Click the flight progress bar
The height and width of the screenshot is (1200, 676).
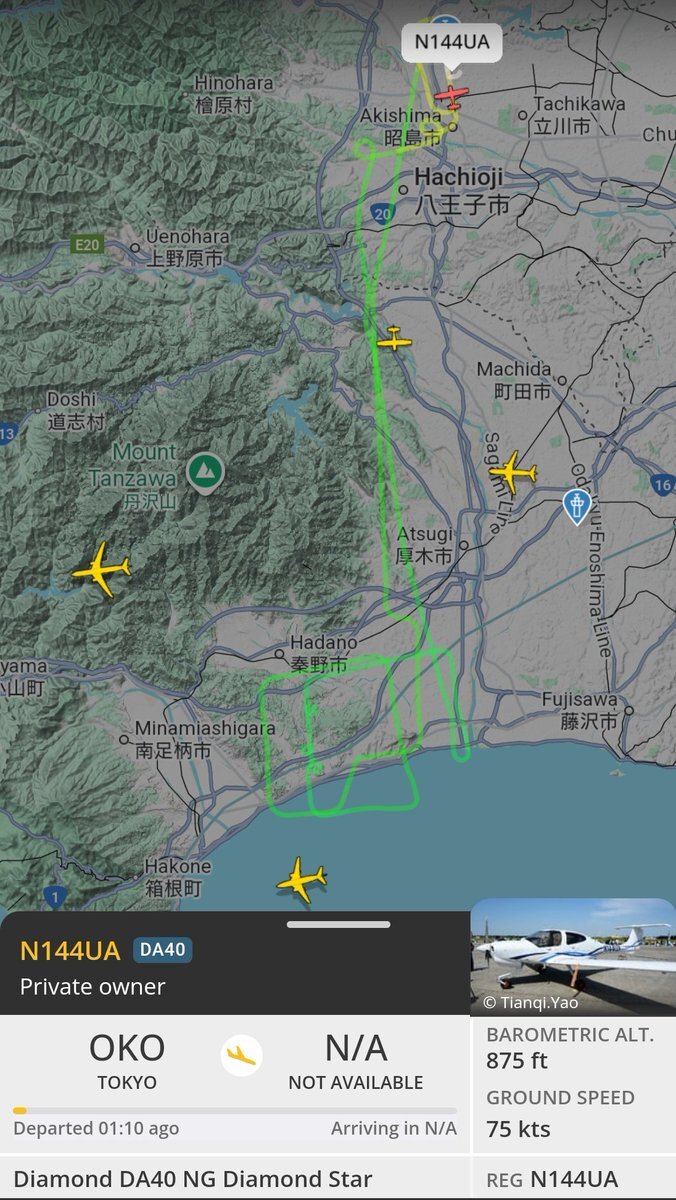pyautogui.click(x=235, y=1110)
